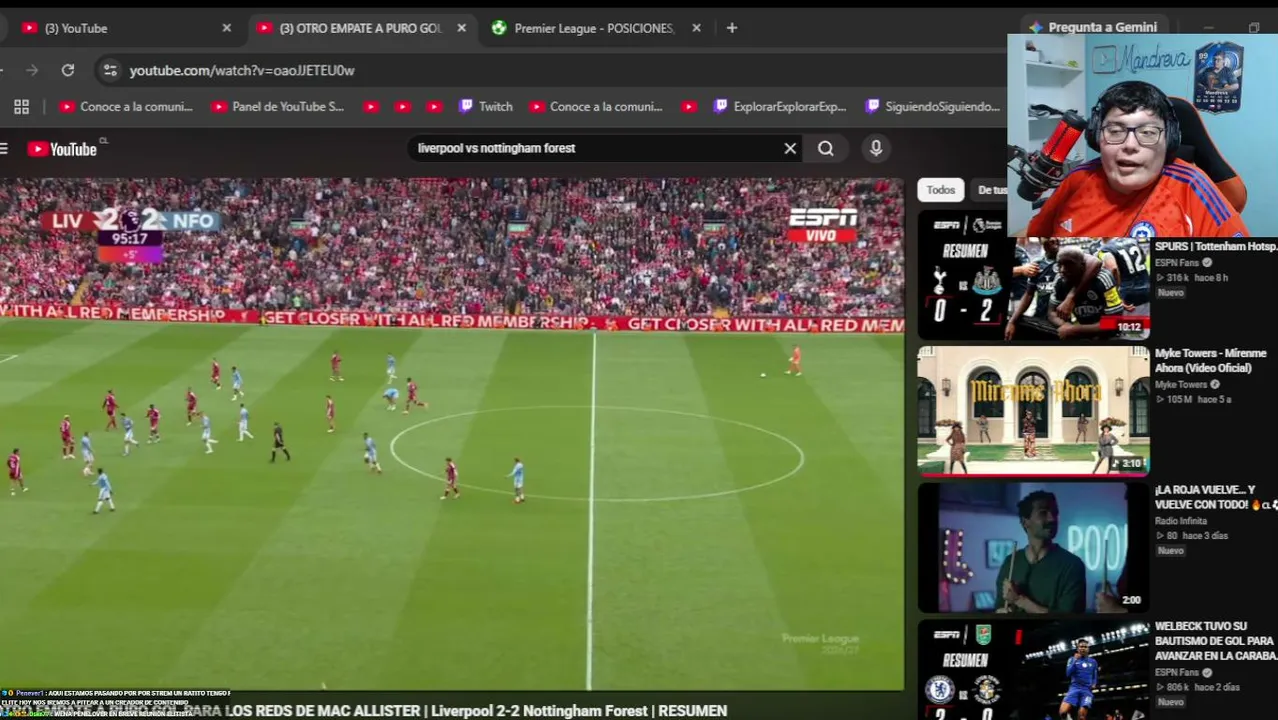This screenshot has height=720, width=1278.
Task: Open 'SPURS | Tottenham Hotsp.' video title
Action: point(1216,246)
